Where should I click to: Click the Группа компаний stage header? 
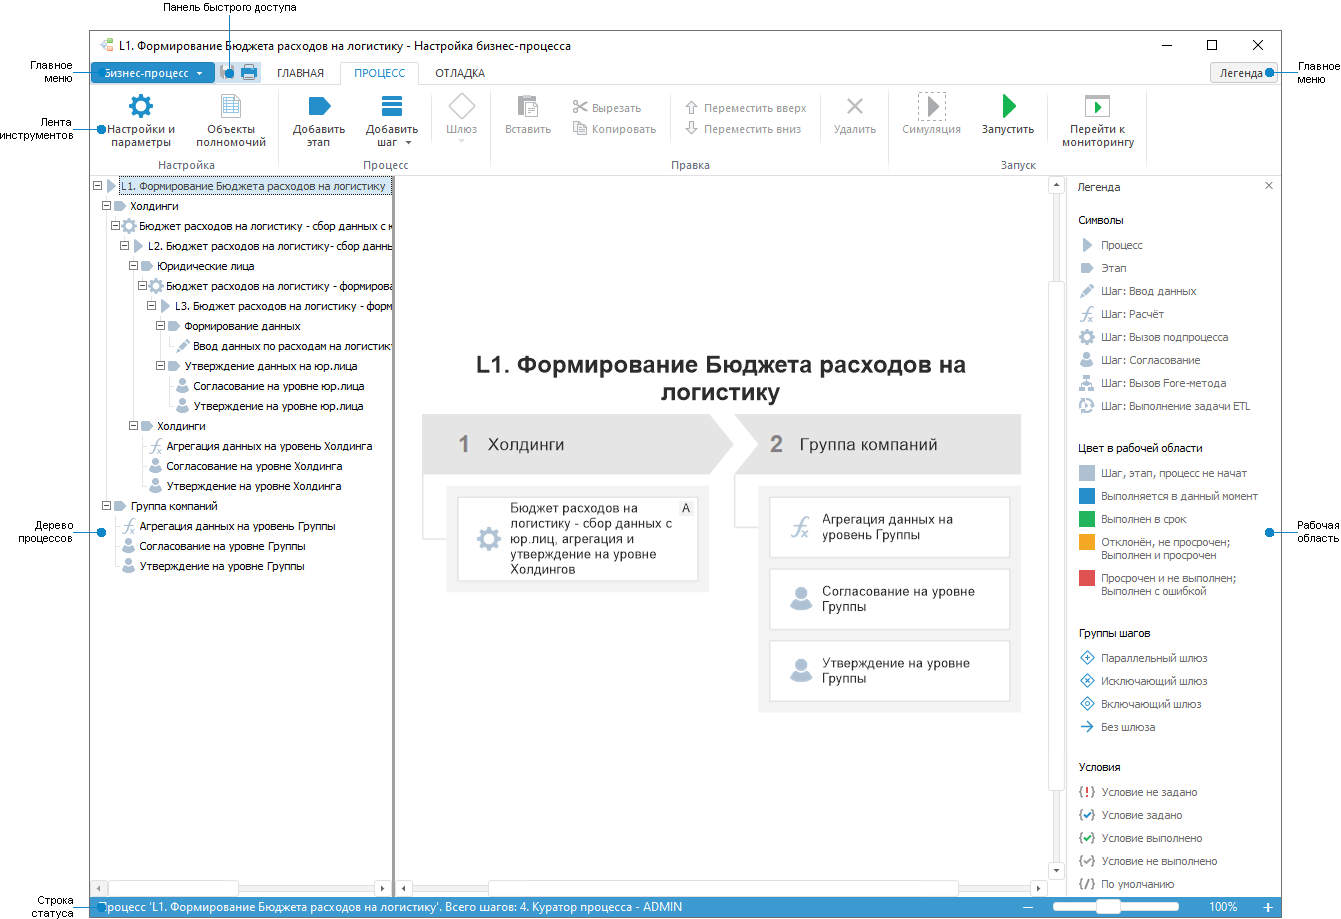[x=868, y=445]
